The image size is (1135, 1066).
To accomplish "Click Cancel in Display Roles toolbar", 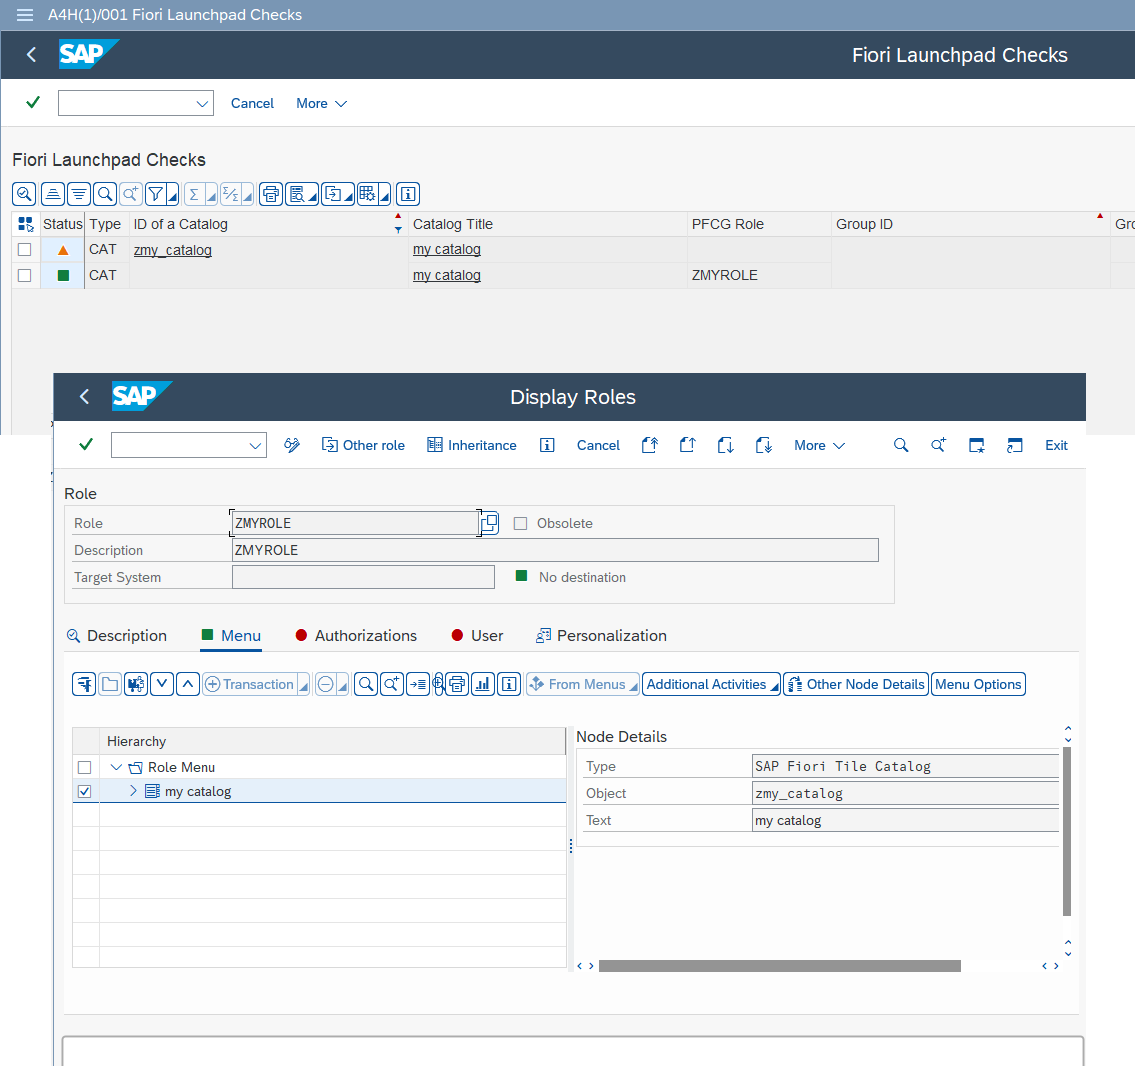I will (x=598, y=445).
